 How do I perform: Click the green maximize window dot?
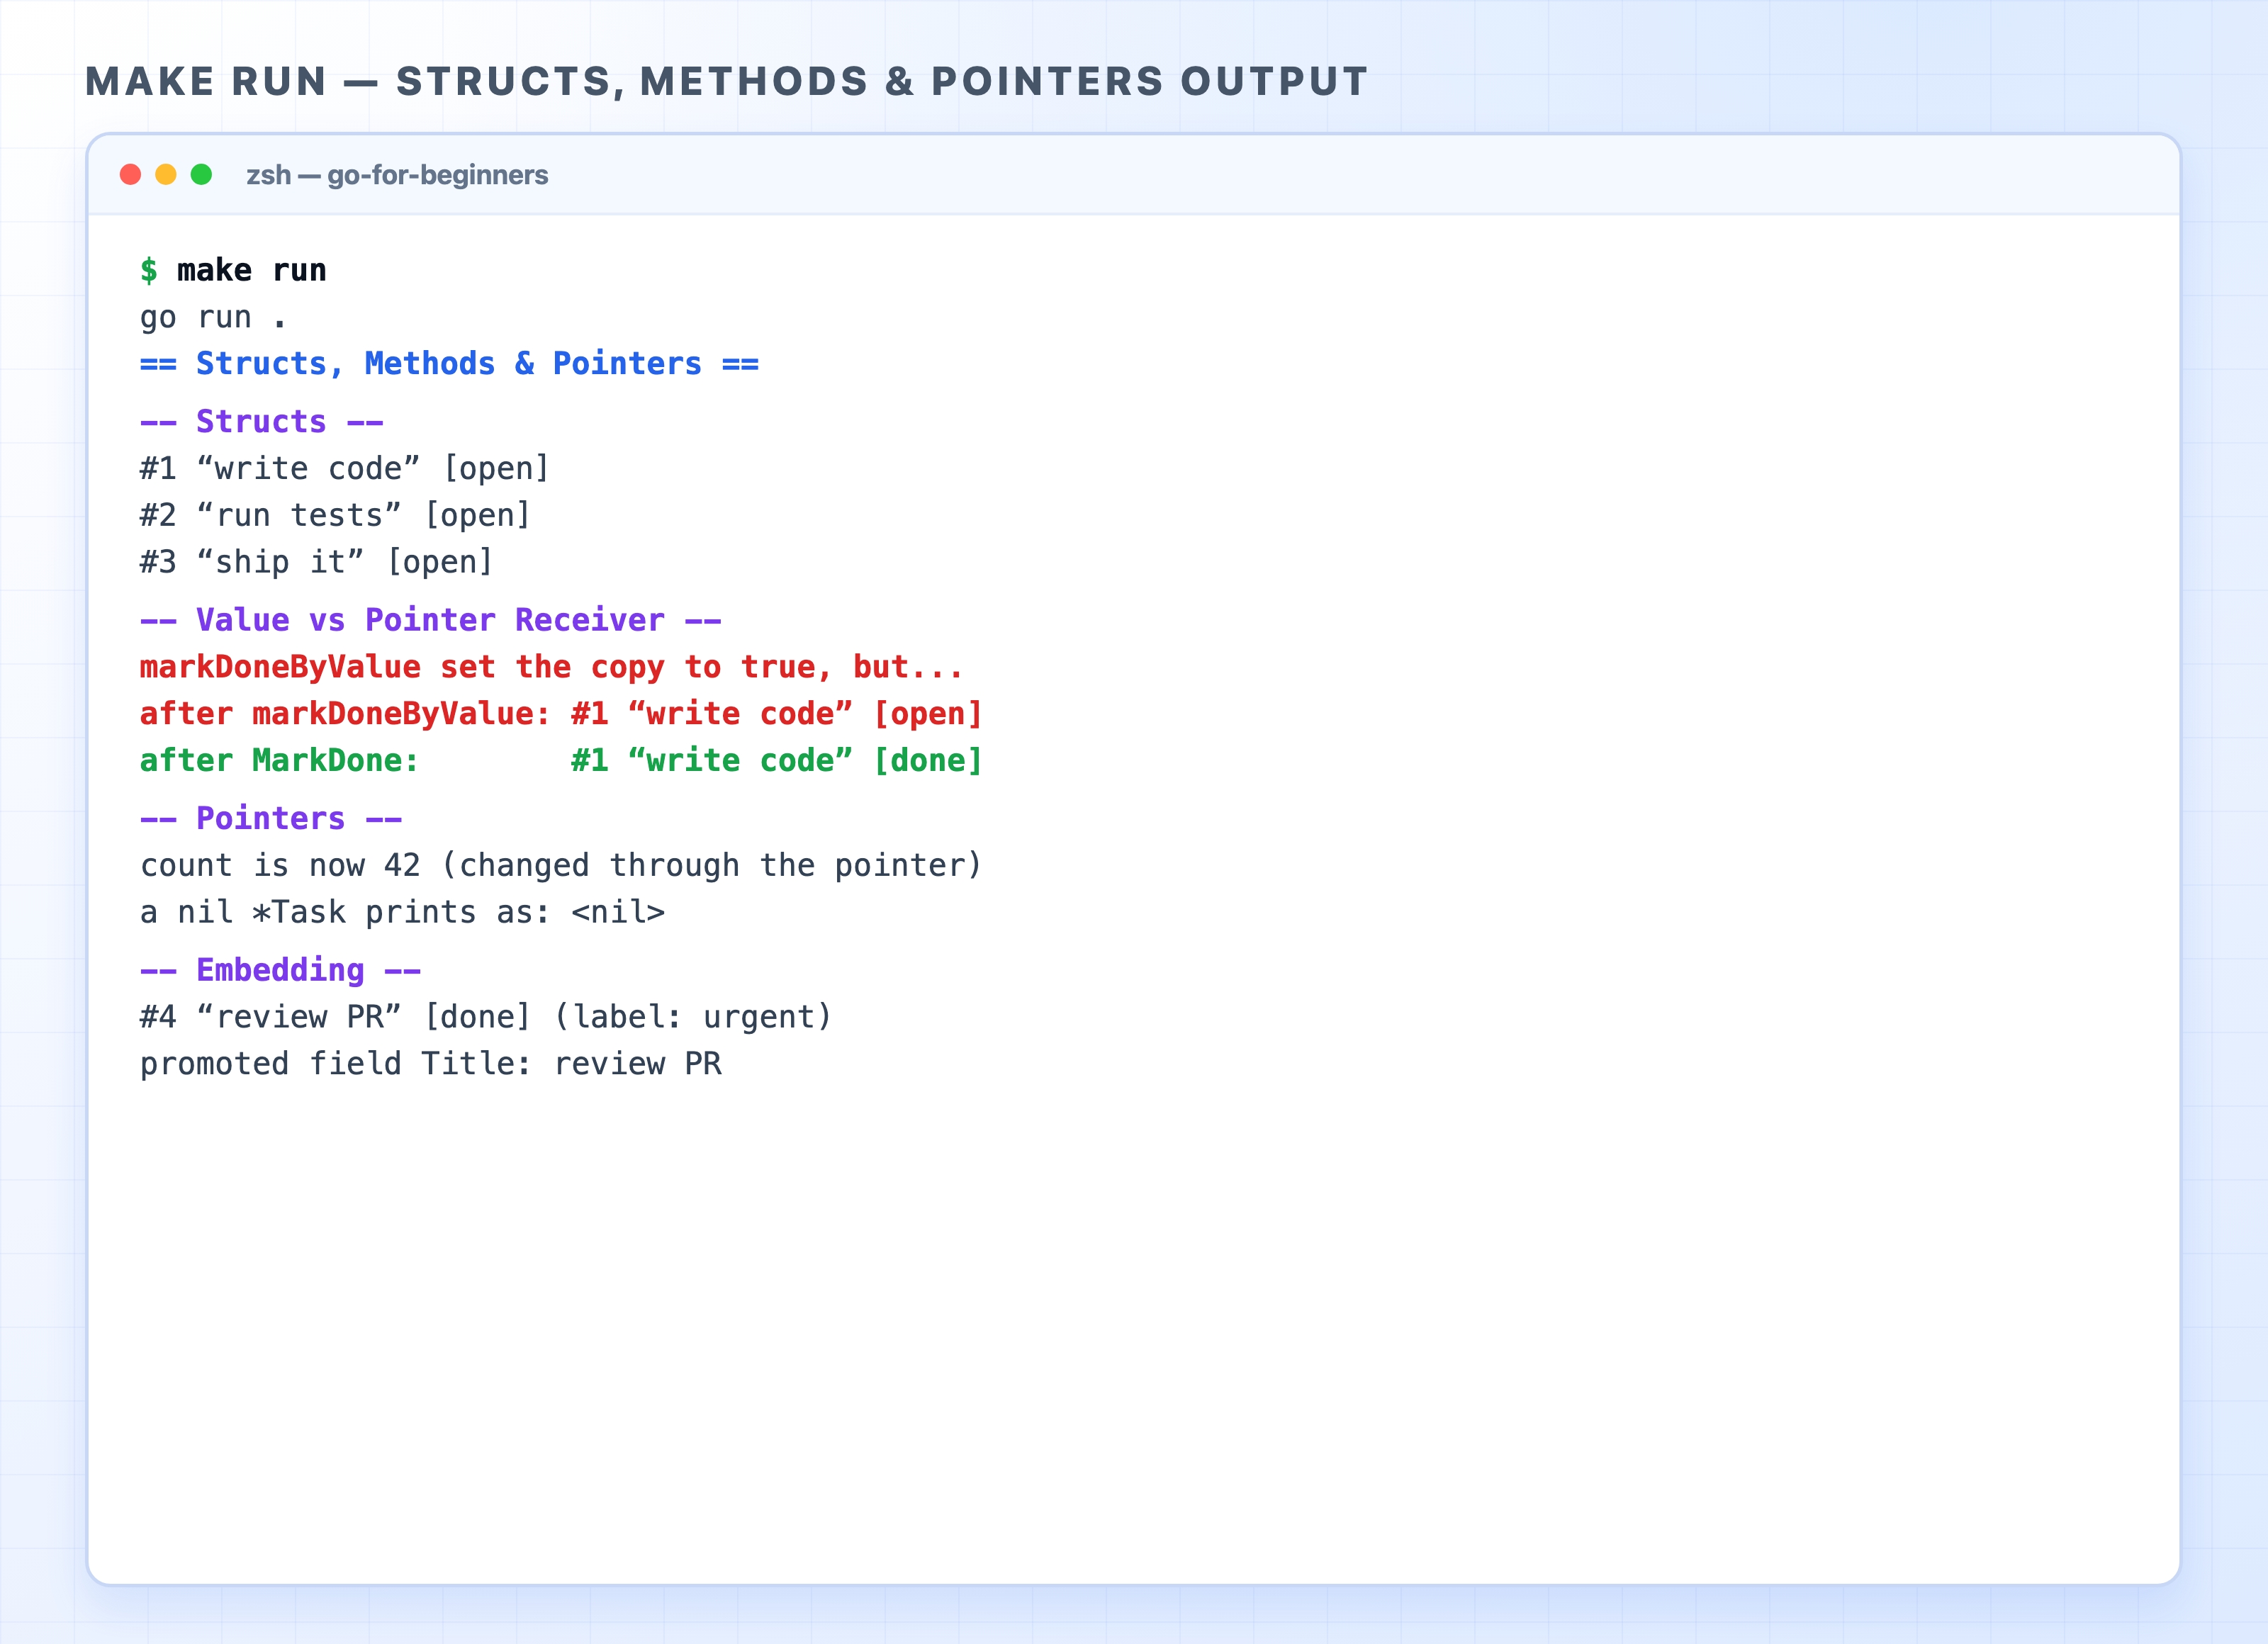[x=201, y=175]
